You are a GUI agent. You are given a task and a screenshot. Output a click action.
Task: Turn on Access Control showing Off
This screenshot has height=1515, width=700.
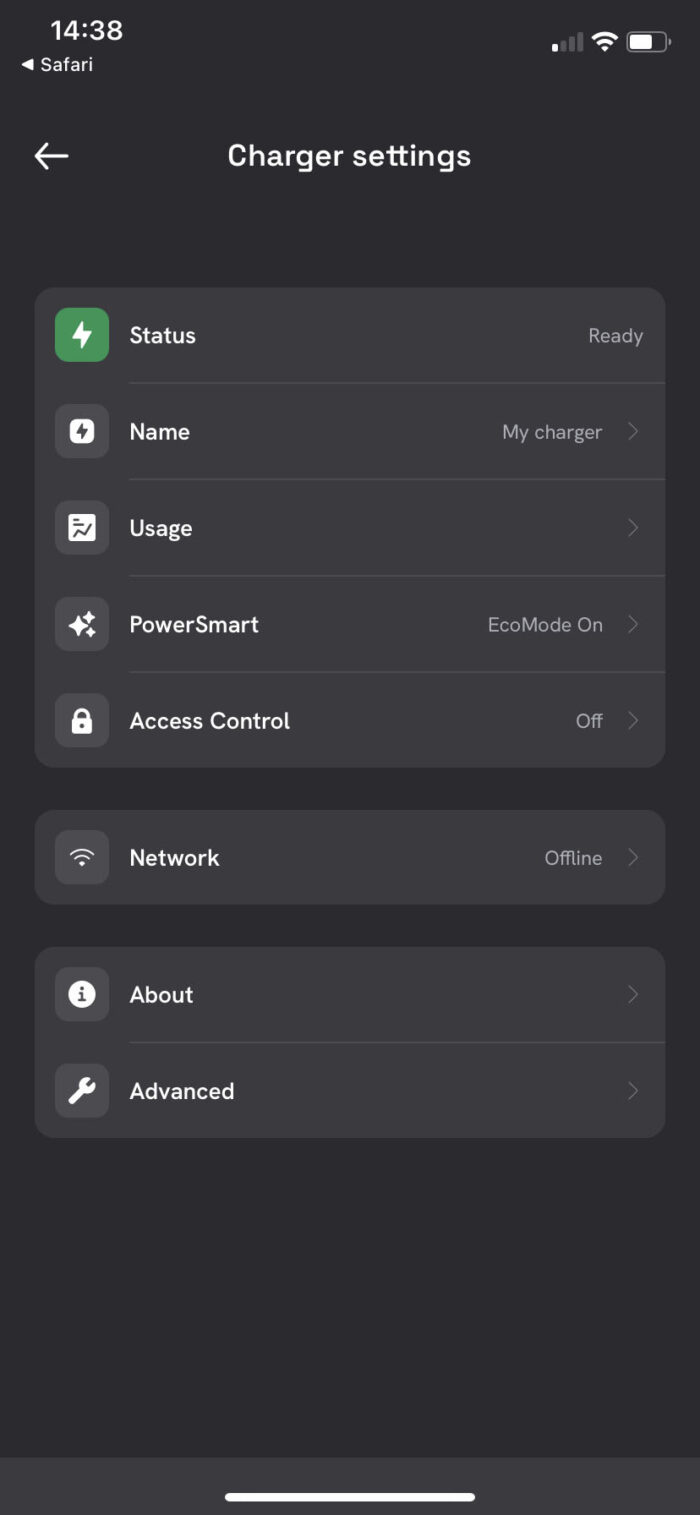pyautogui.click(x=589, y=720)
